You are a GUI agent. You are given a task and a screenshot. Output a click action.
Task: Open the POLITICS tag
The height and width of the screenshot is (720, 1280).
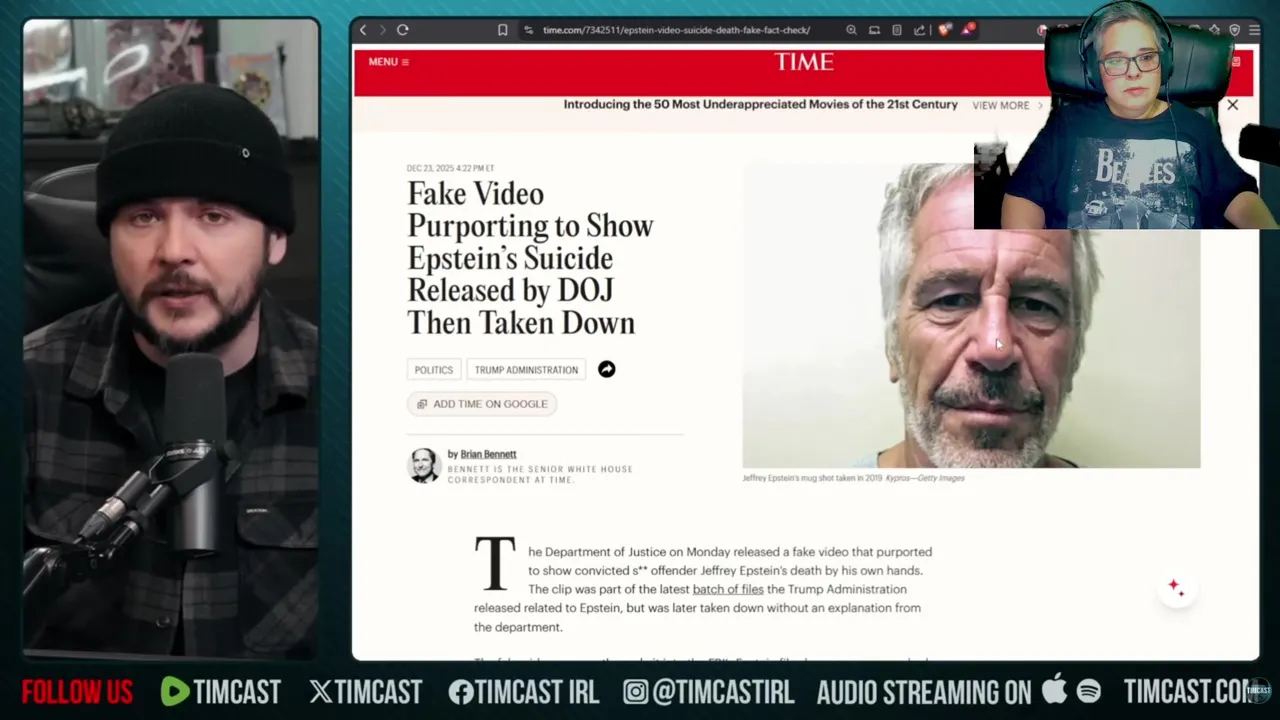tap(434, 370)
